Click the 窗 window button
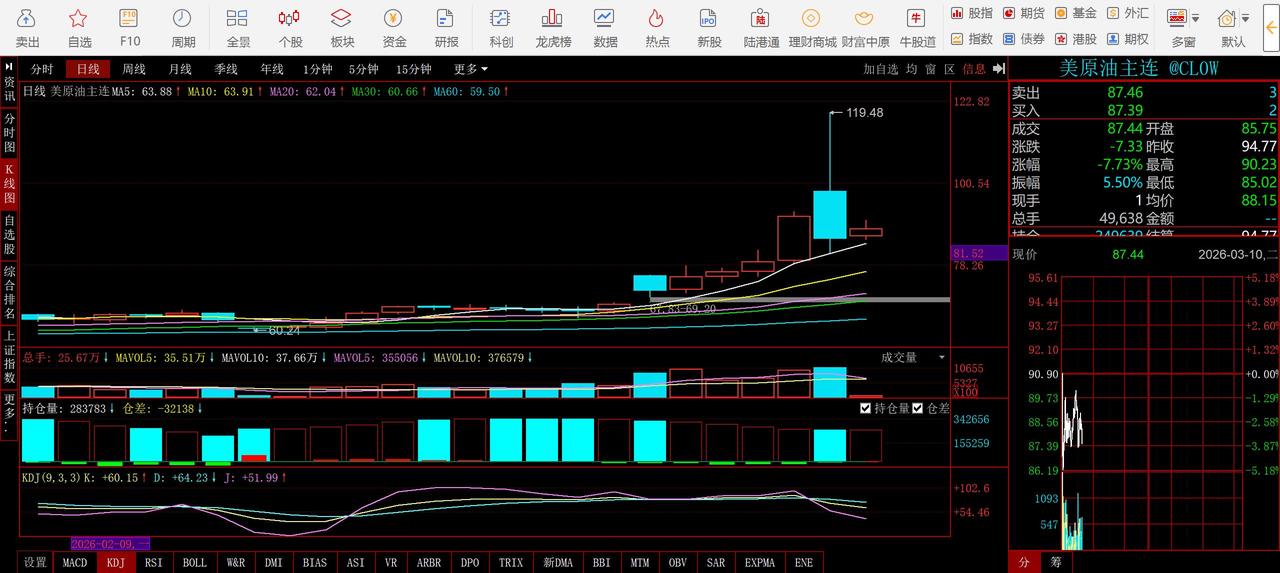Viewport: 1280px width, 573px height. [931, 69]
